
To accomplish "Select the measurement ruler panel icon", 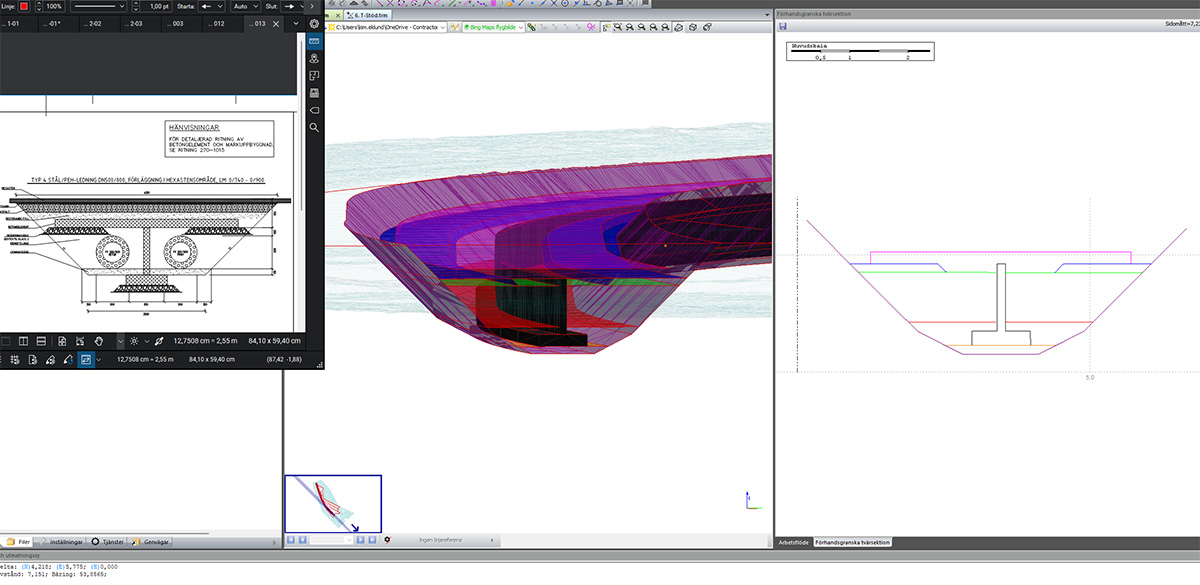I will click(314, 41).
